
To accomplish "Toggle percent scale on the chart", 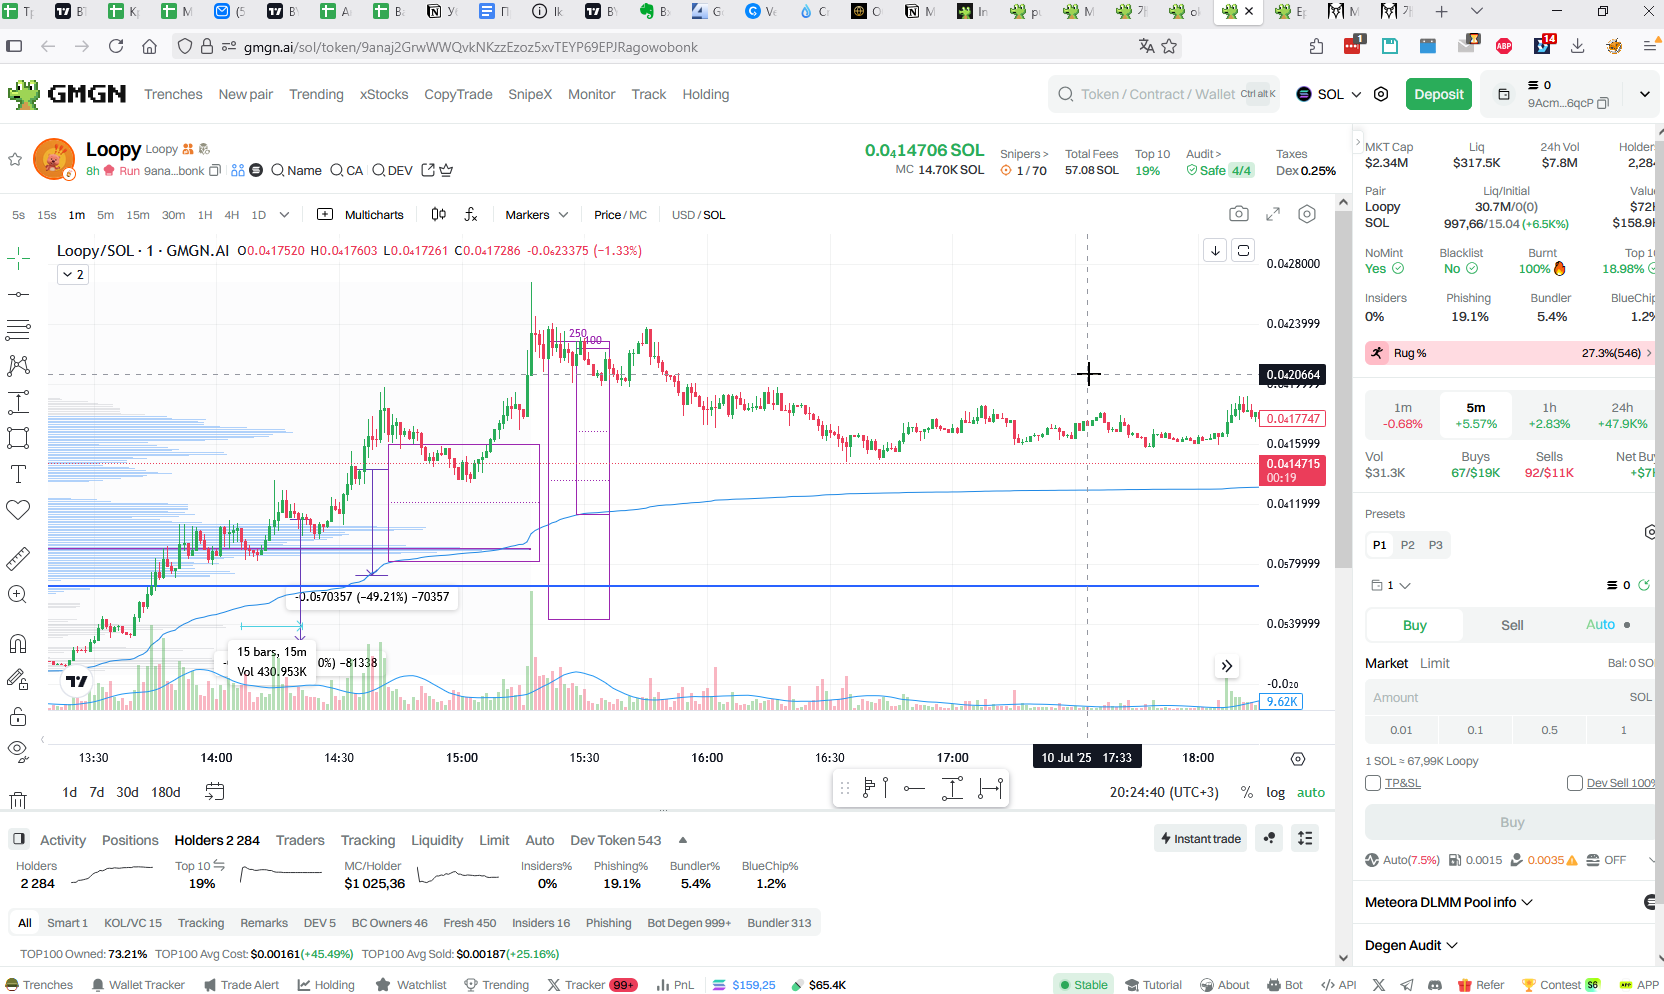I will 1246,792.
